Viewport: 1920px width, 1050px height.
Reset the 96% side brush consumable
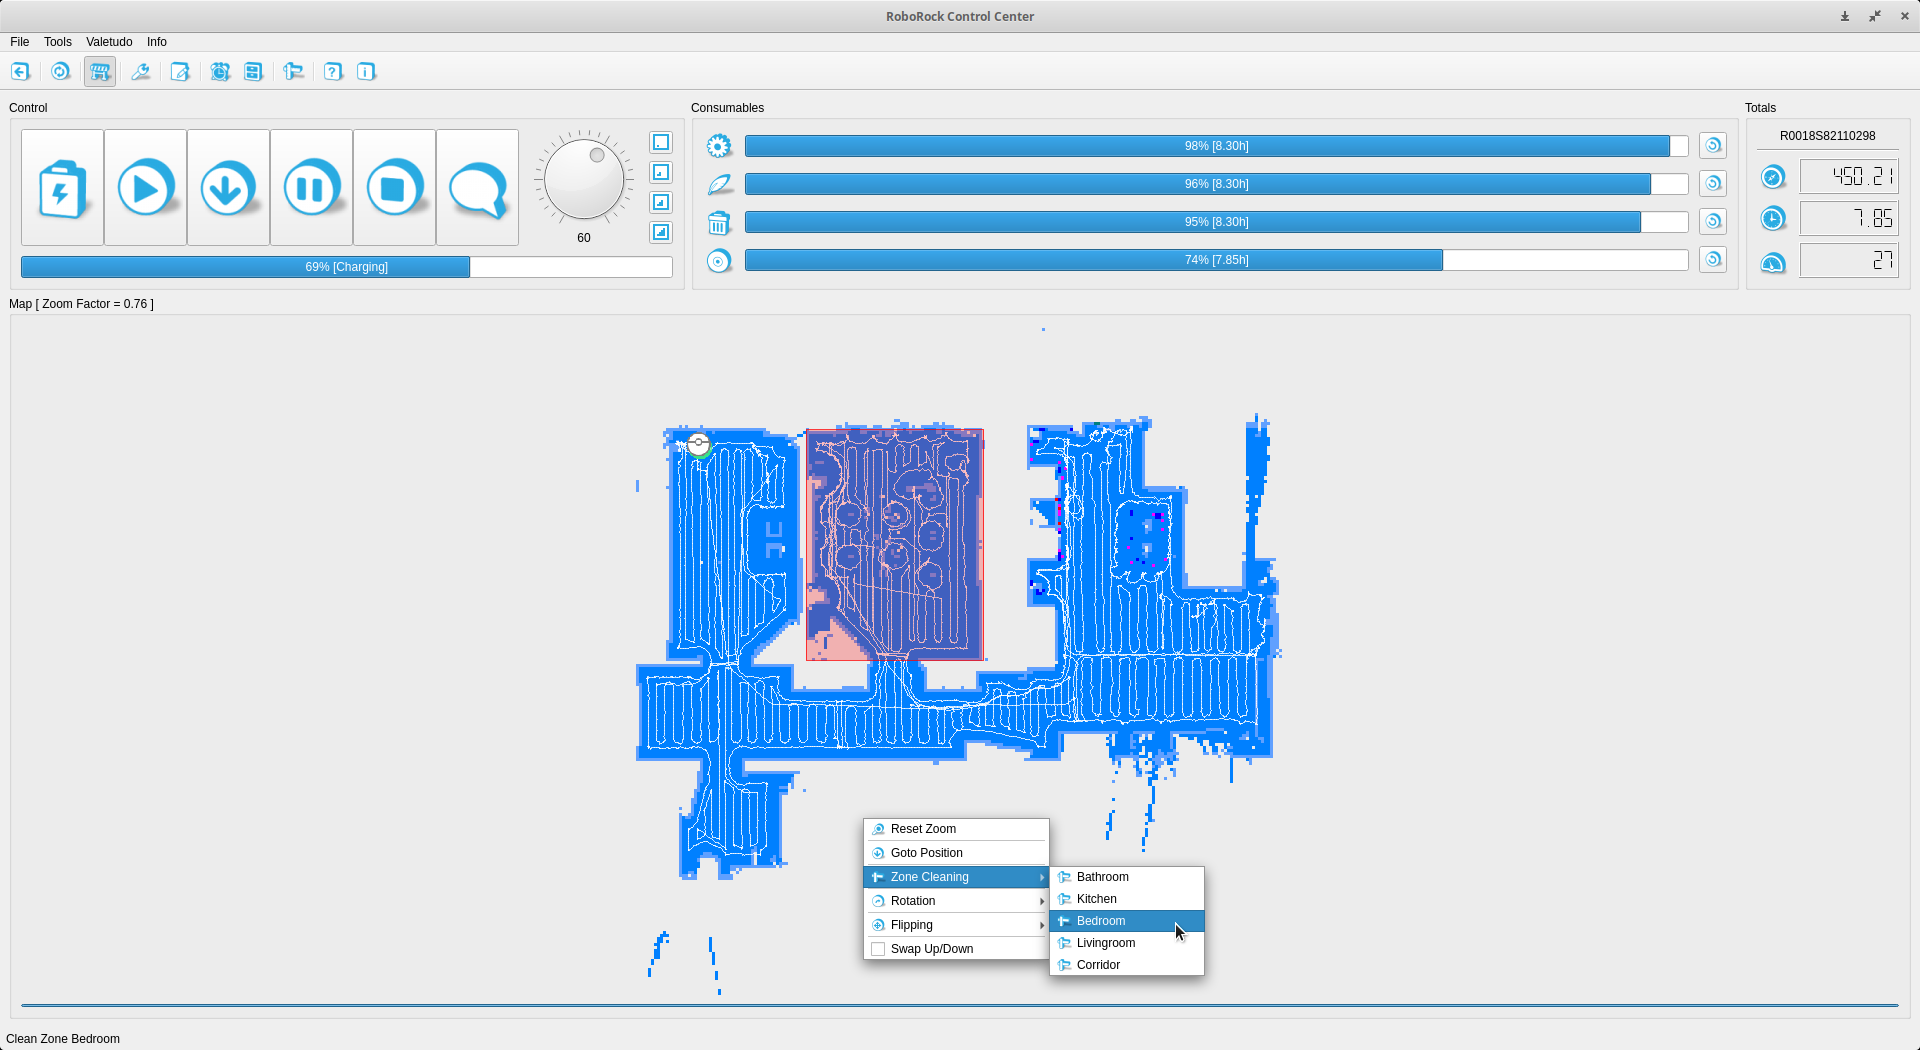tap(1713, 183)
